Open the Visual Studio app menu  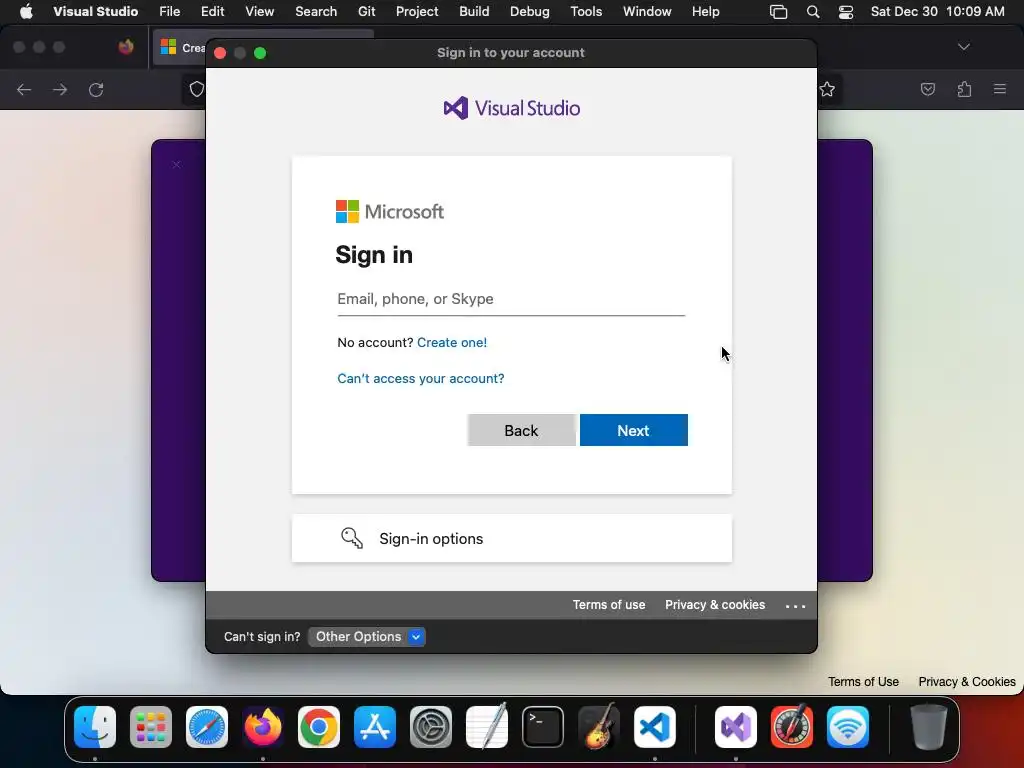point(95,12)
